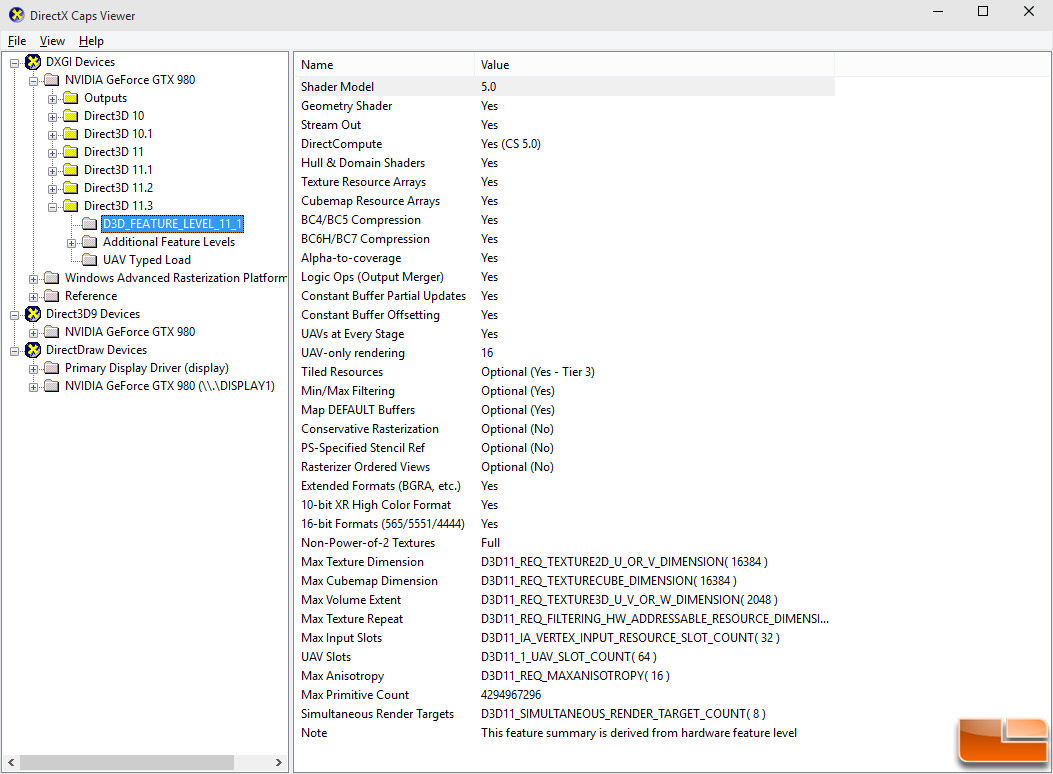
Task: Select the Shader Model row
Action: (565, 87)
